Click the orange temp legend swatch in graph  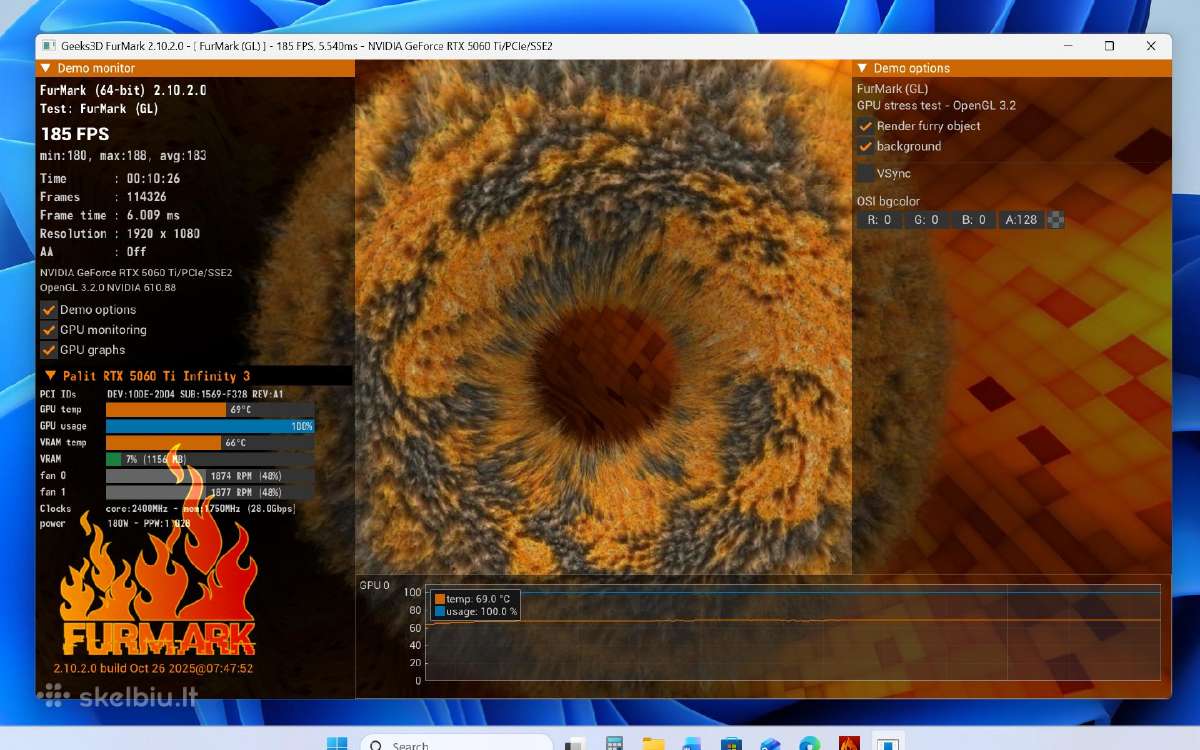click(x=440, y=599)
